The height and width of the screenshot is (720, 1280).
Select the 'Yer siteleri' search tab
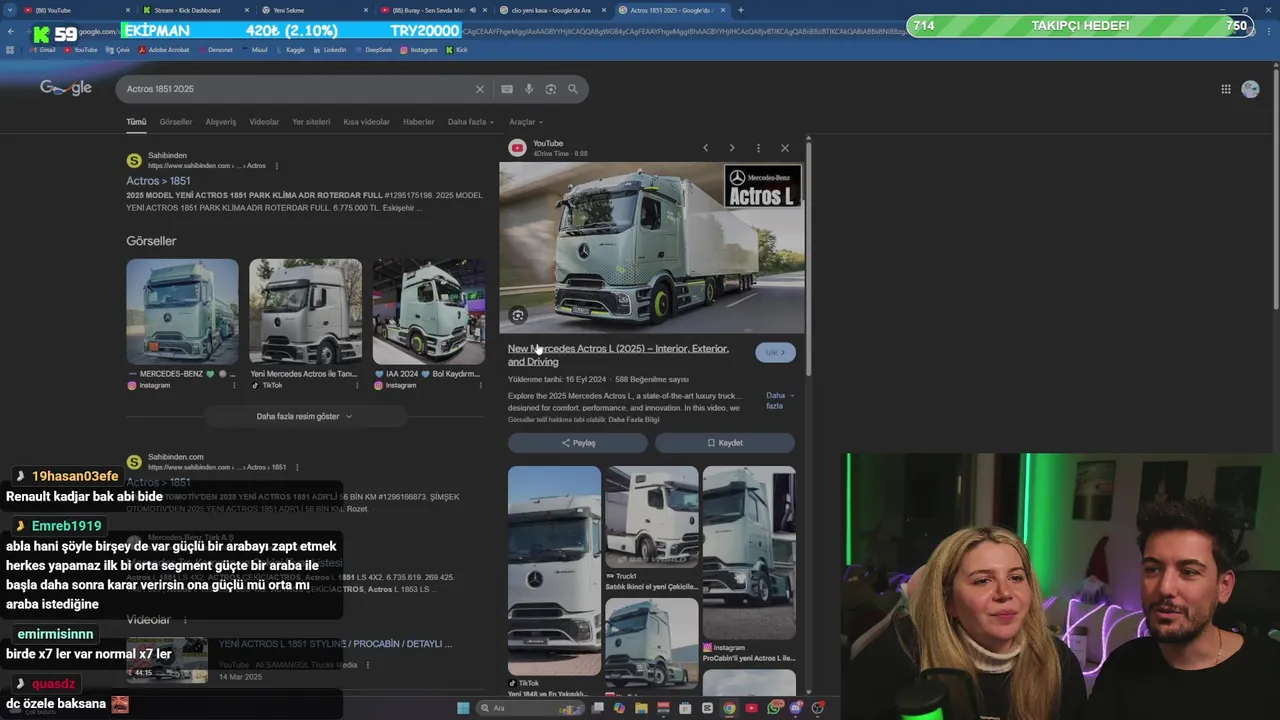tap(311, 122)
